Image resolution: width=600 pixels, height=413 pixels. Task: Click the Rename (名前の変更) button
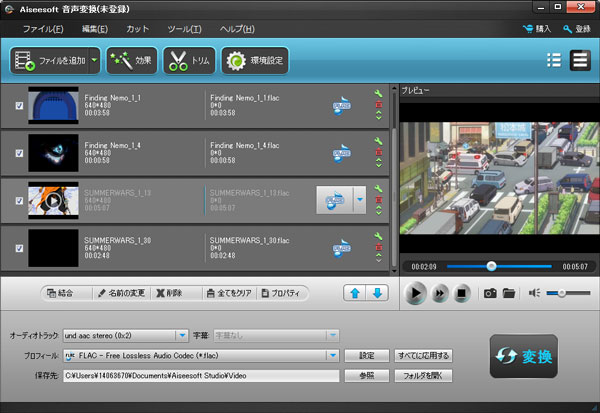pyautogui.click(x=121, y=293)
